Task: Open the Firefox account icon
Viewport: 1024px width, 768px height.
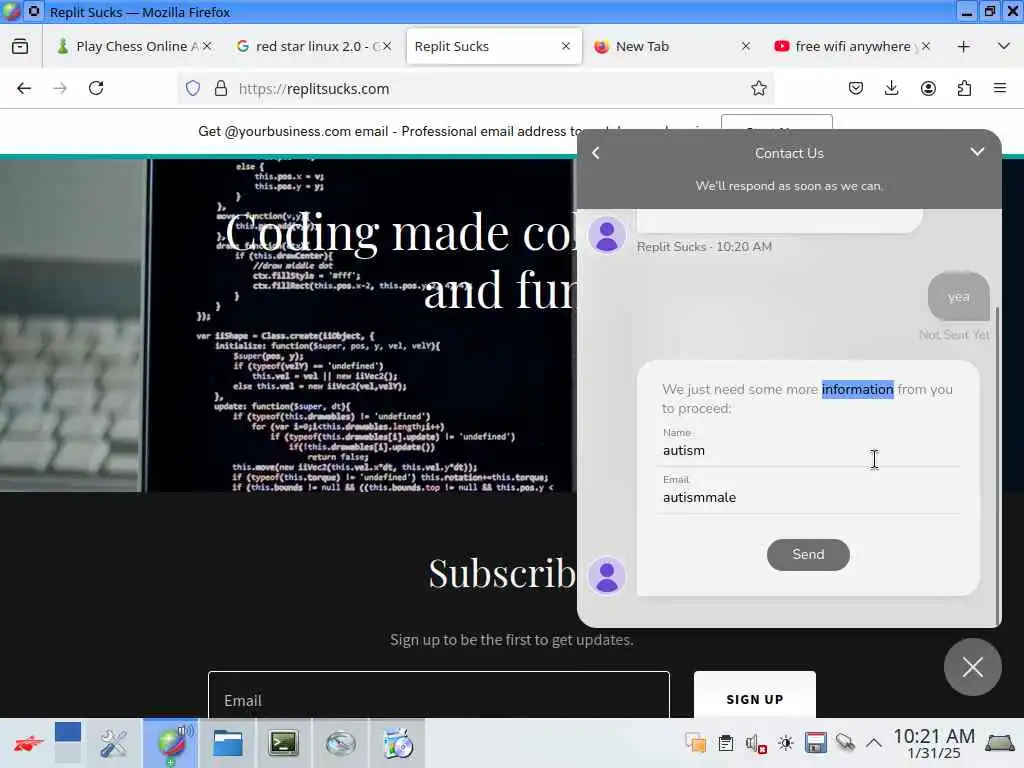Action: coord(928,88)
